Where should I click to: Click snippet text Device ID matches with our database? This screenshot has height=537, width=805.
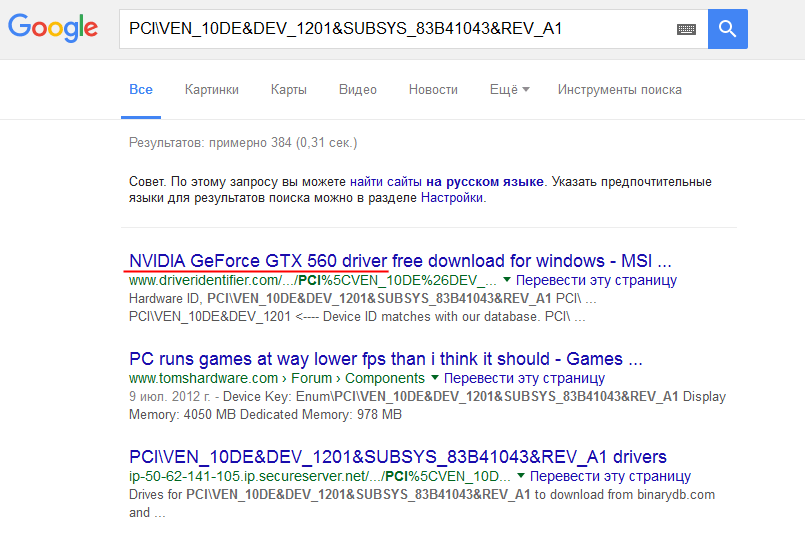[431, 317]
